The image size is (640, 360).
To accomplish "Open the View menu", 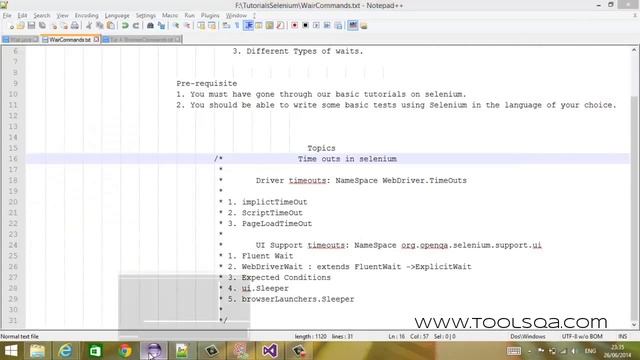I will tap(62, 16).
